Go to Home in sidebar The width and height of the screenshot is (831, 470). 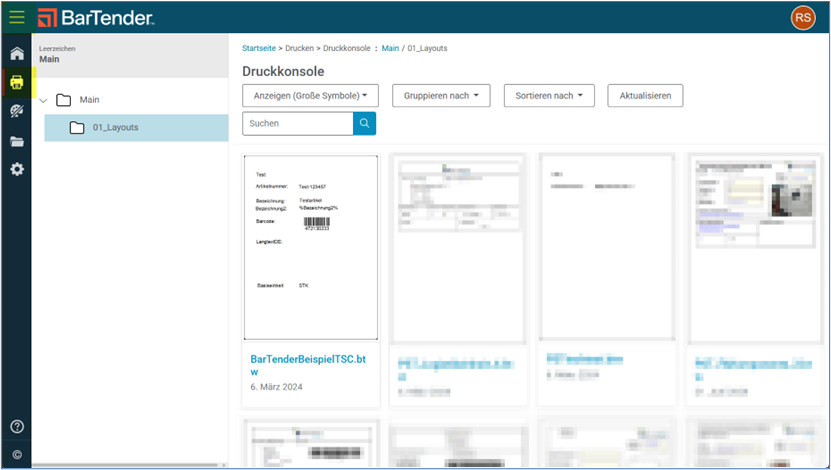16,54
